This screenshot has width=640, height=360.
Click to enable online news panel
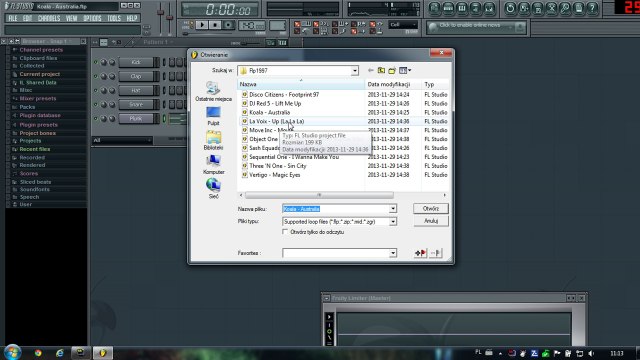(x=476, y=27)
